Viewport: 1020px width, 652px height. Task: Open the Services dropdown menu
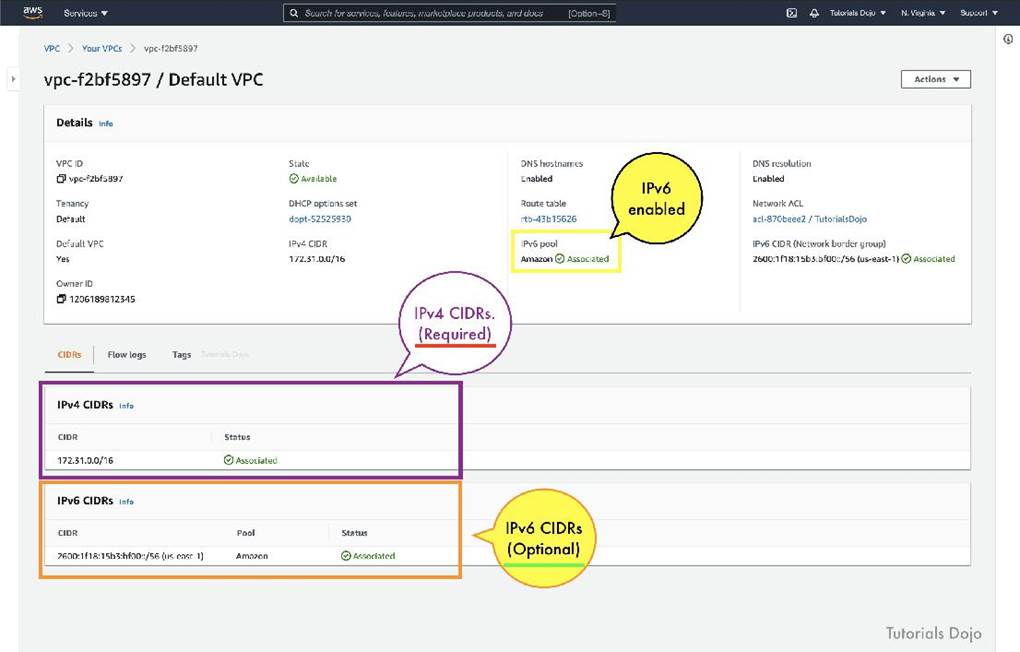[85, 13]
